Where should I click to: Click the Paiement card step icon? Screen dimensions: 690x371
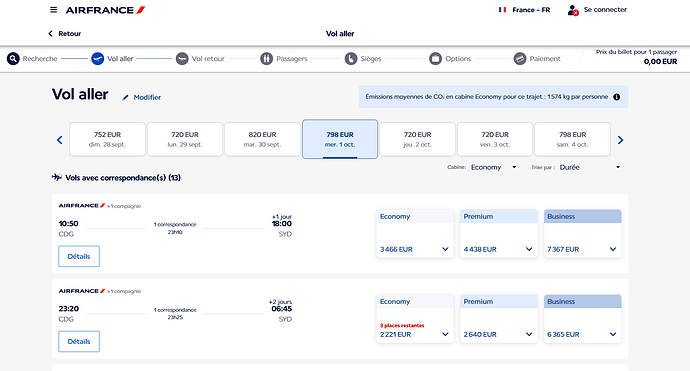click(520, 59)
